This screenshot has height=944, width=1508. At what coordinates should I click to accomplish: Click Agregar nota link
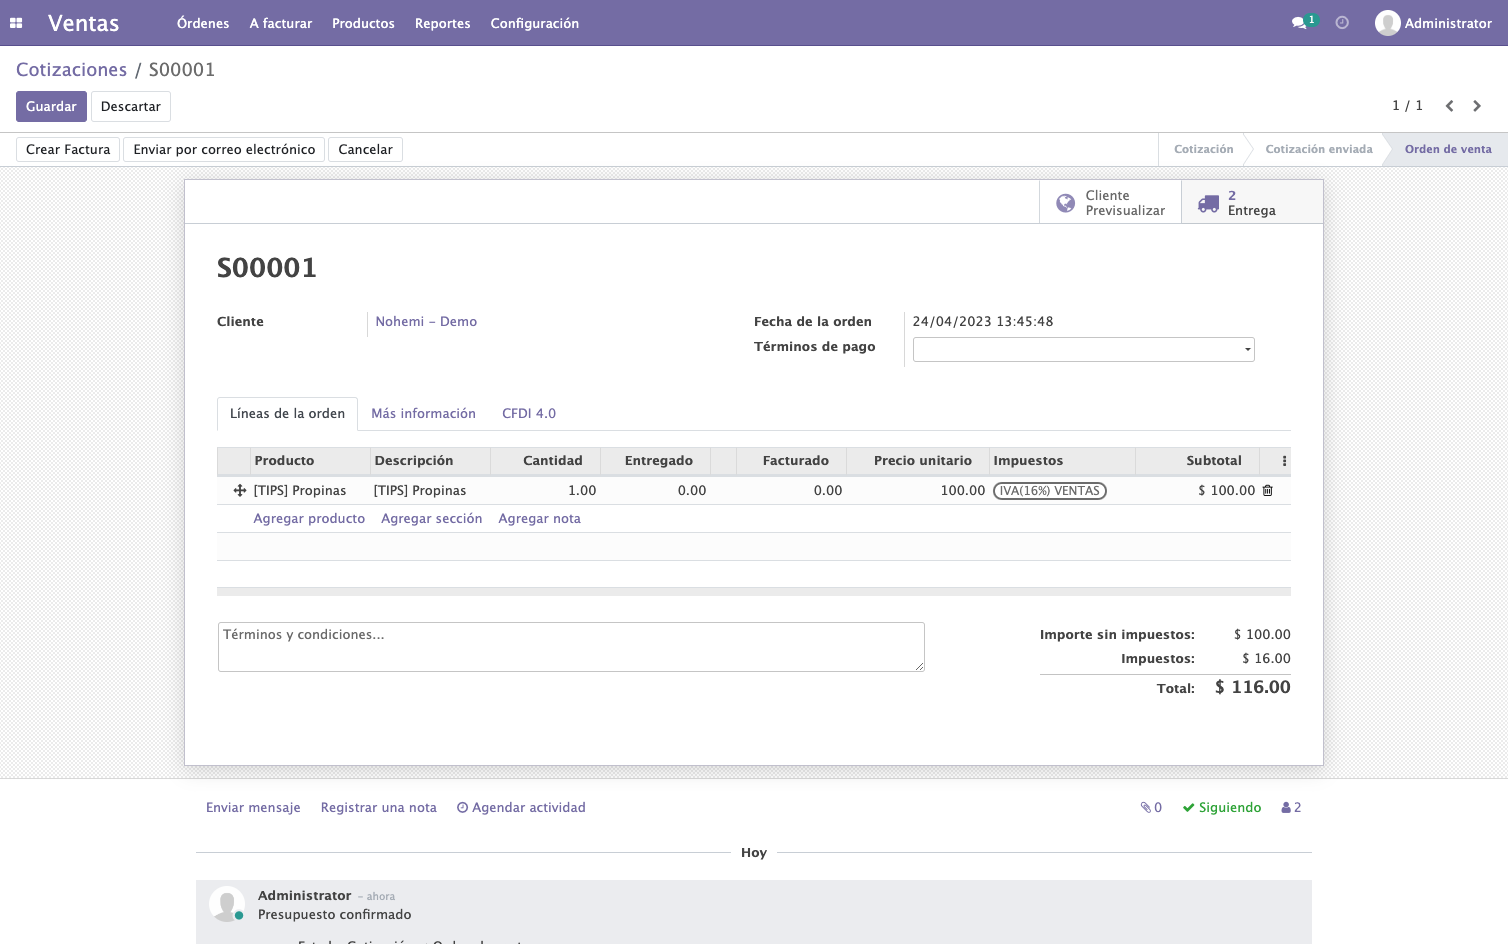(x=540, y=519)
